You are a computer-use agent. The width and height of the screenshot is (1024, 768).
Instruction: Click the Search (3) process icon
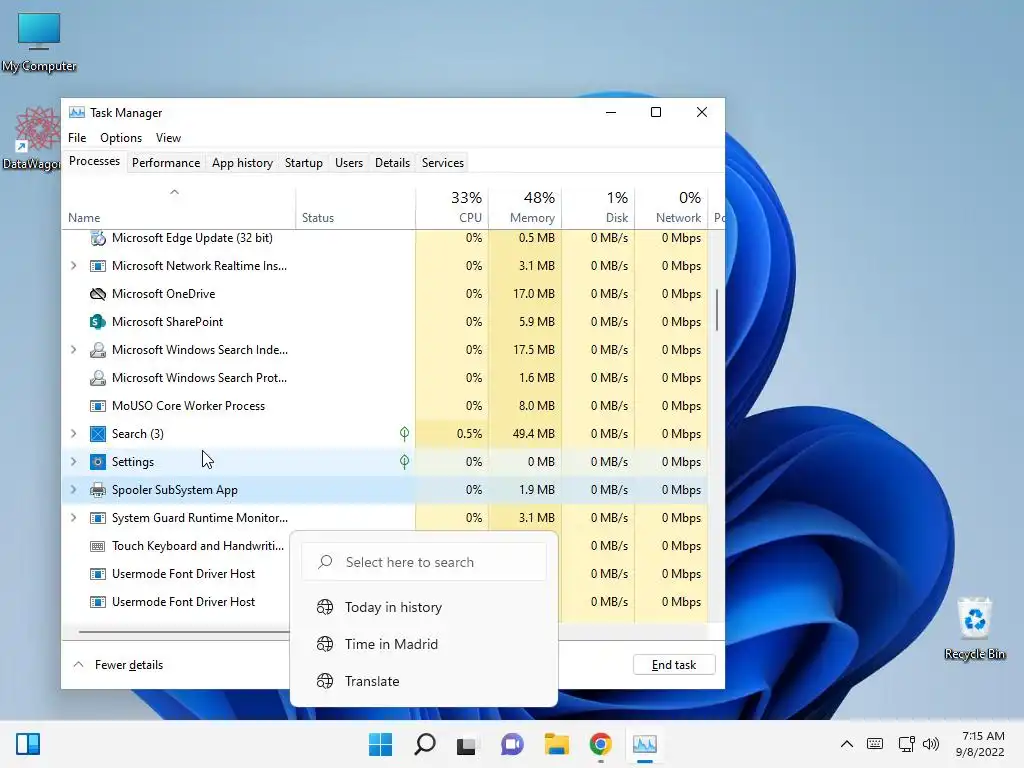[x=98, y=434]
